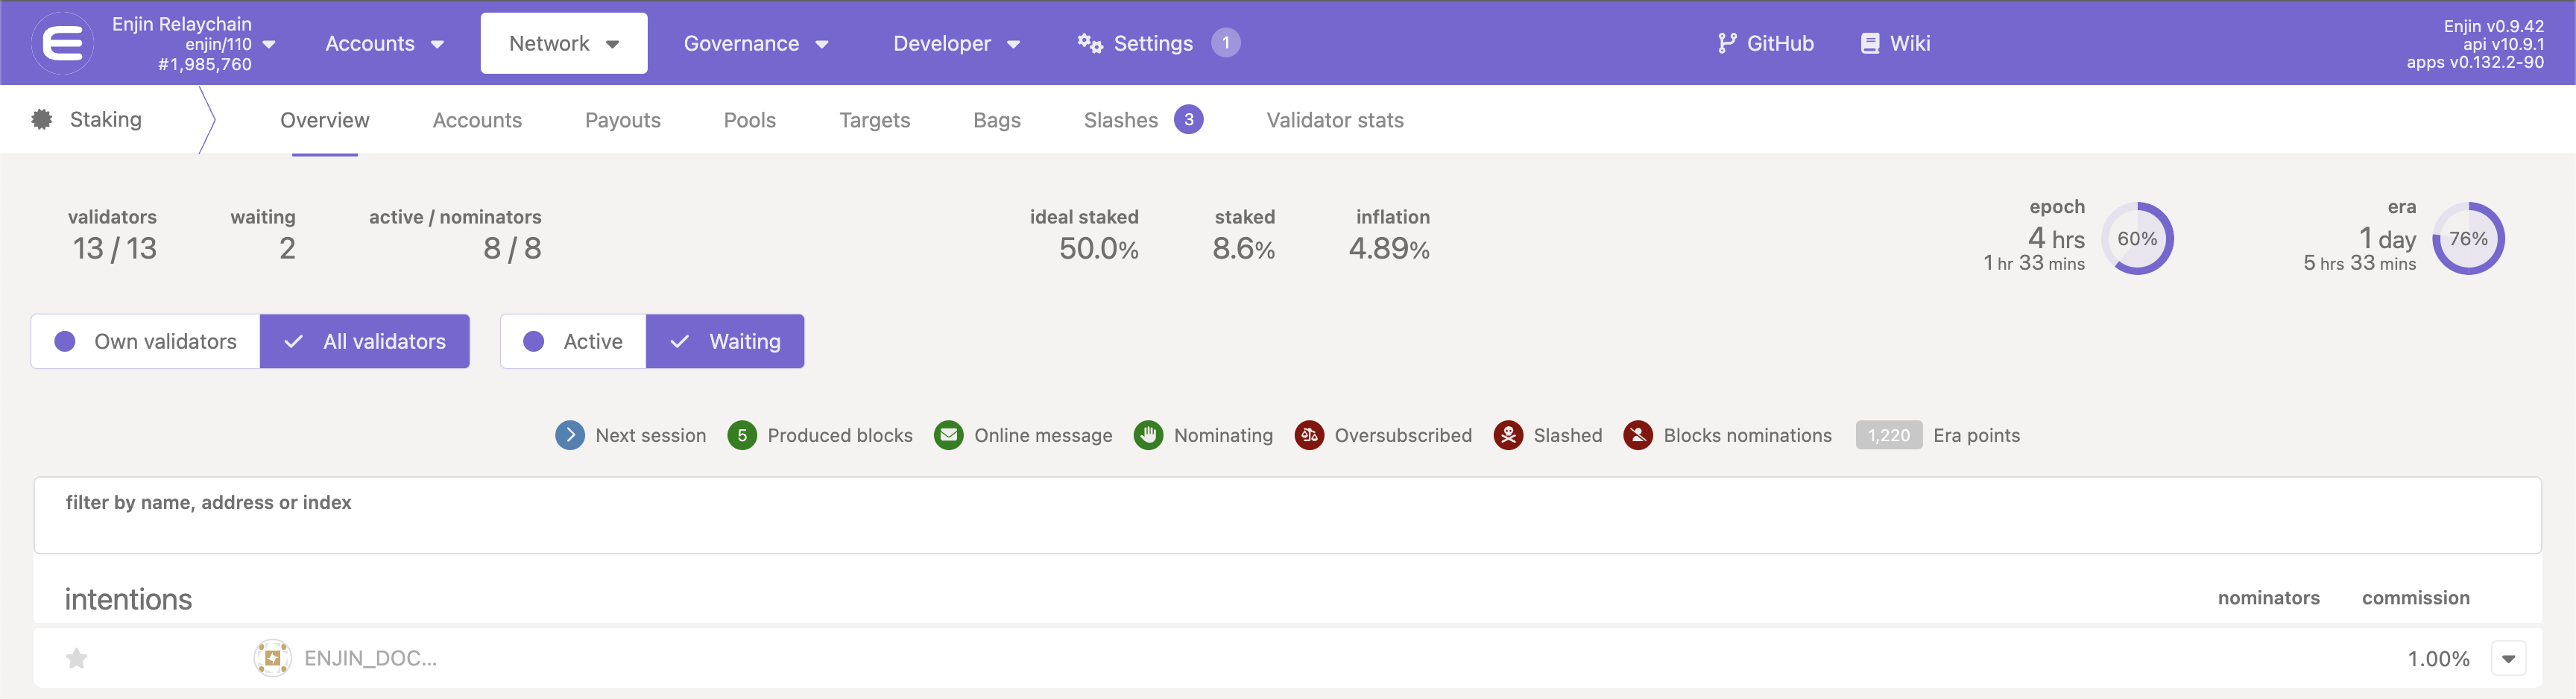2576x699 pixels.
Task: Open the GitHub link
Action: pos(1766,43)
